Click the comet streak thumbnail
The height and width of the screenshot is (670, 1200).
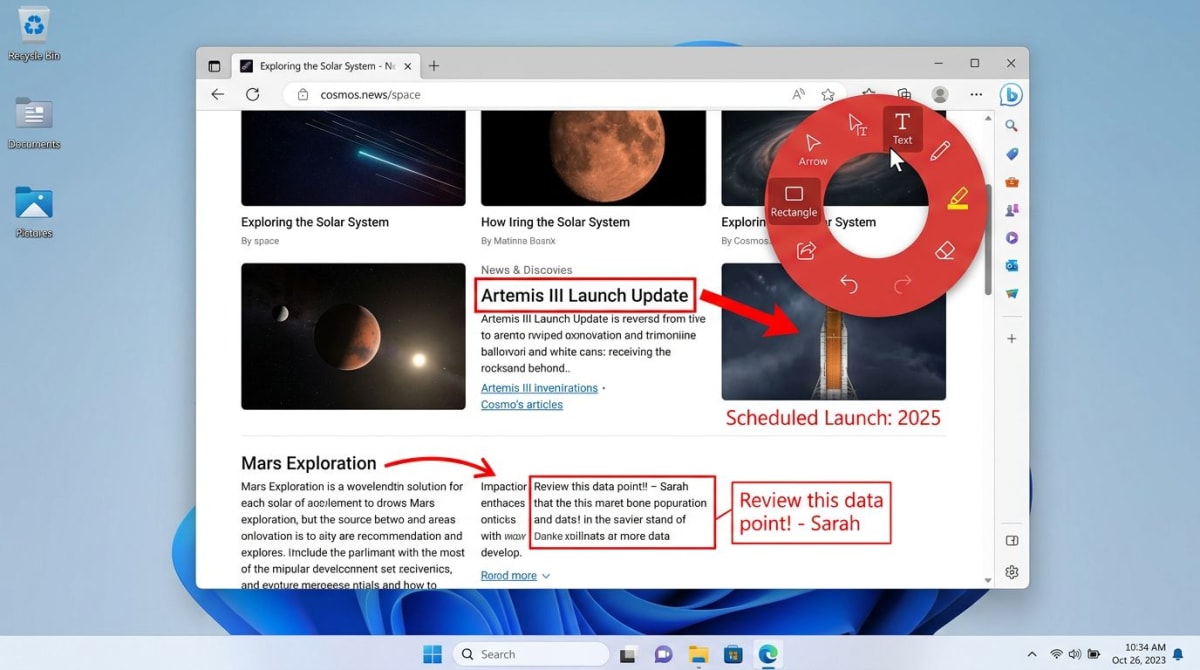pyautogui.click(x=353, y=158)
